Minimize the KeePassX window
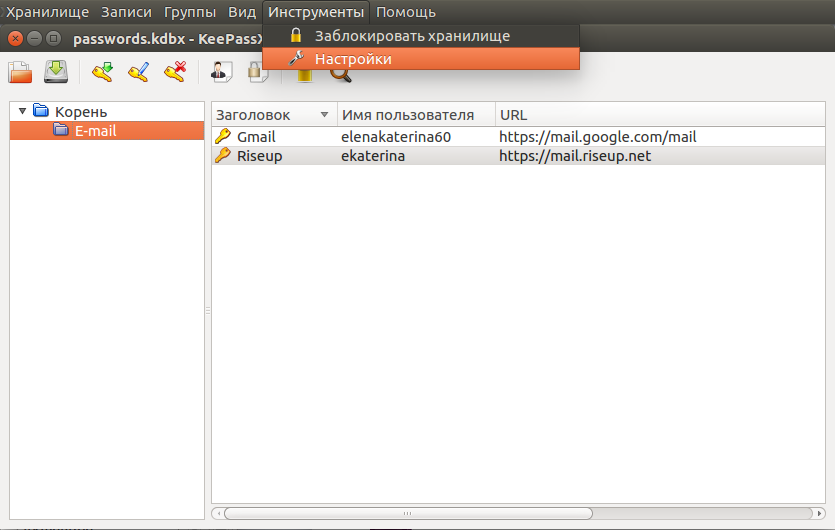Viewport: 835px width, 530px height. pos(34,38)
